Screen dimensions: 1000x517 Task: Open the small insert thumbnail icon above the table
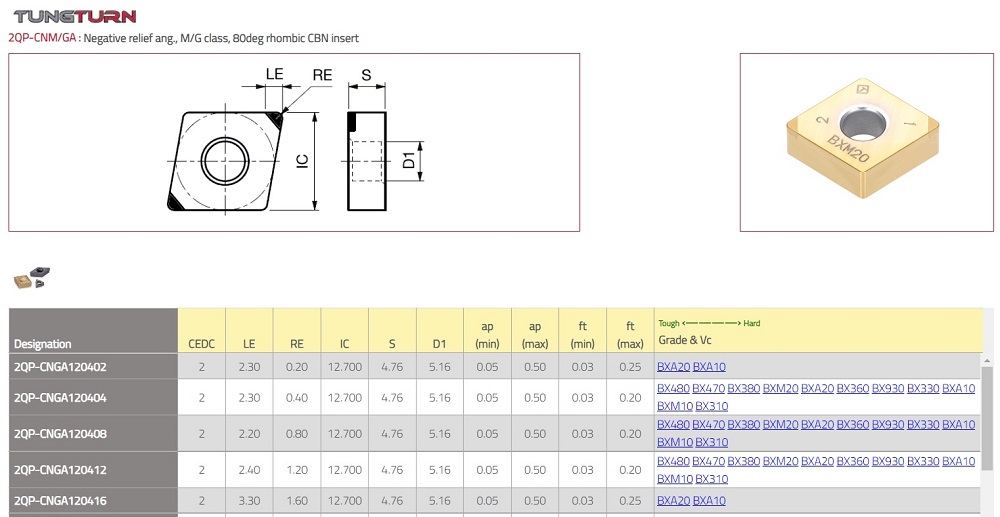click(32, 277)
